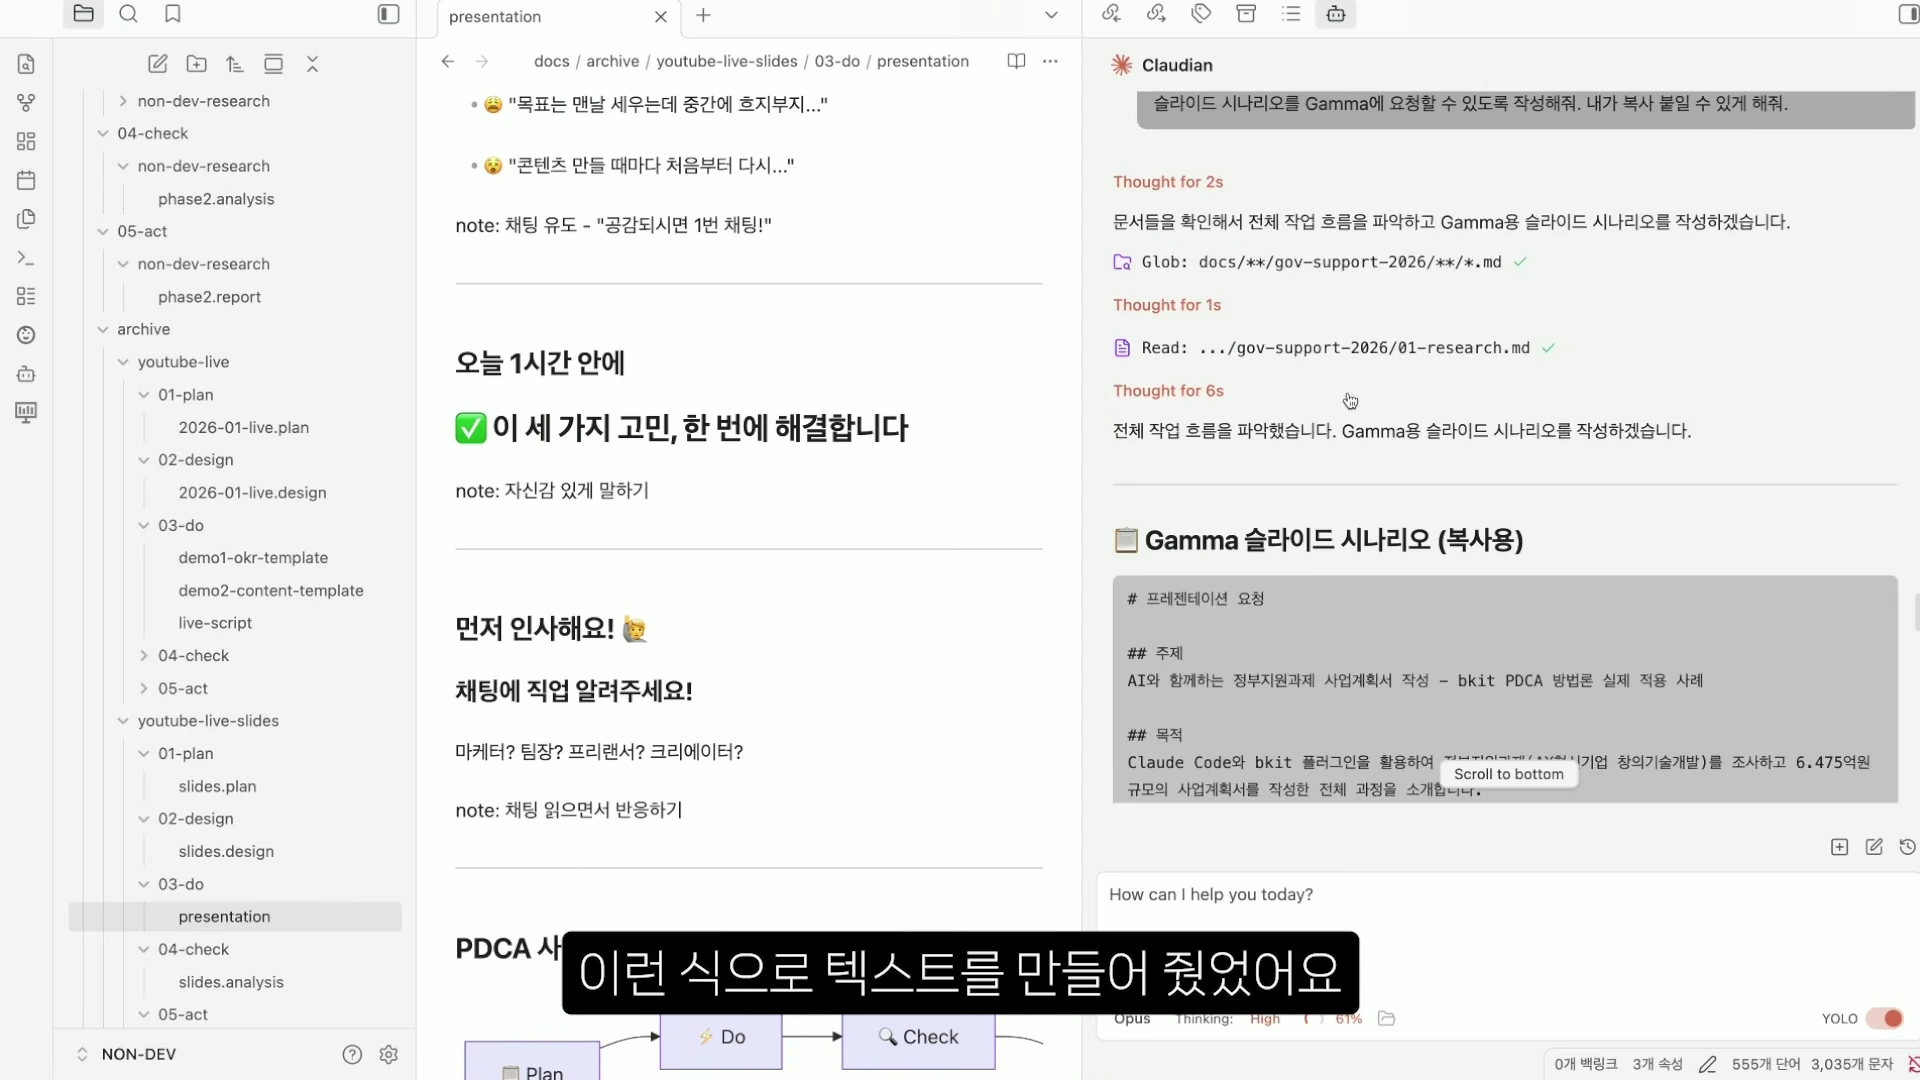Screen dimensions: 1920x1080
Task: Open the bookmarks pane
Action: (x=173, y=14)
